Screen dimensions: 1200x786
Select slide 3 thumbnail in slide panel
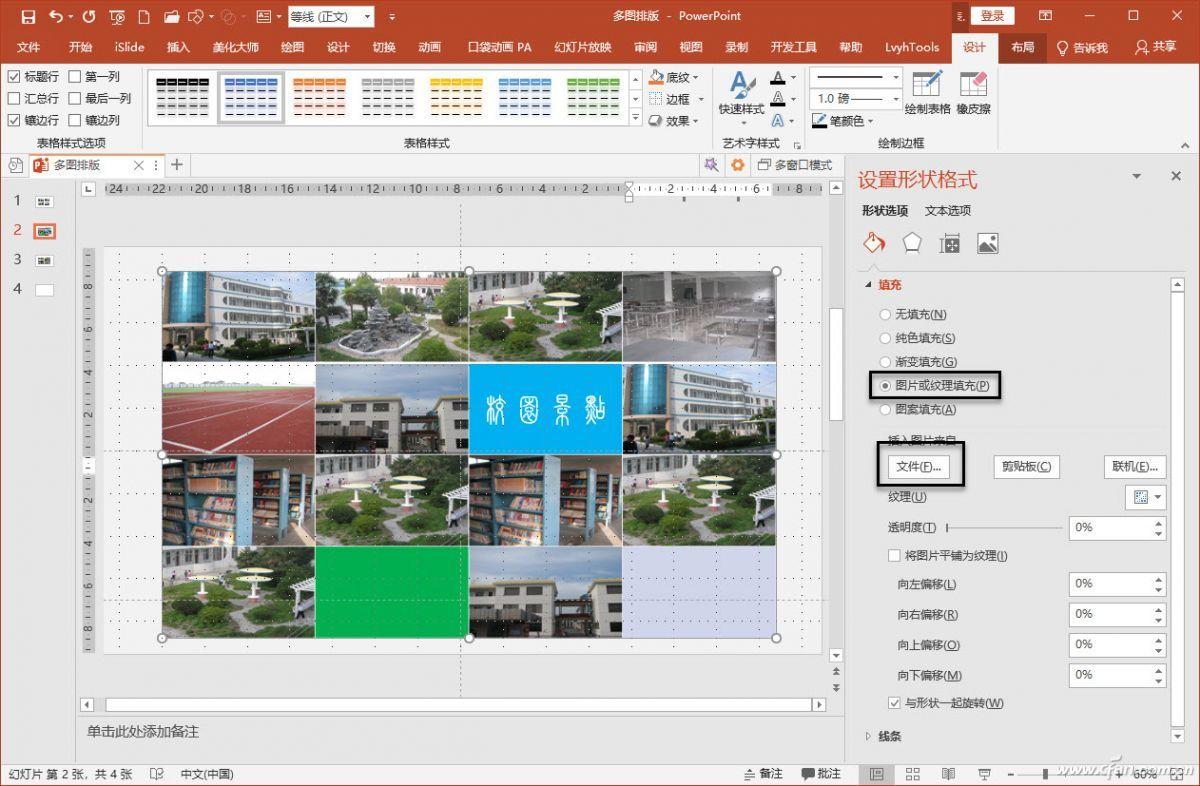pos(44,260)
